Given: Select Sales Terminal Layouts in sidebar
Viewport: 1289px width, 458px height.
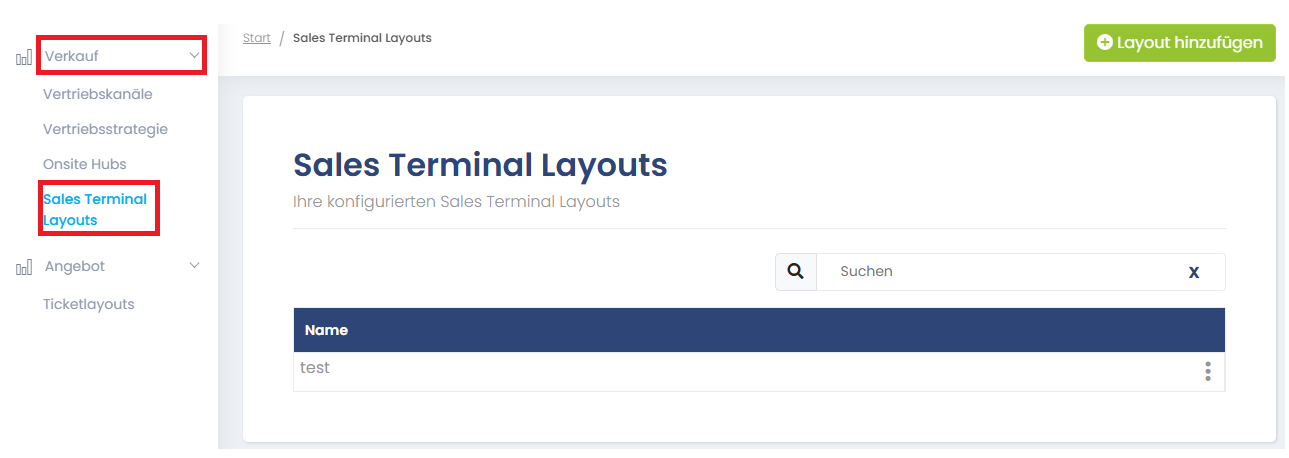Looking at the screenshot, I should click(x=95, y=209).
